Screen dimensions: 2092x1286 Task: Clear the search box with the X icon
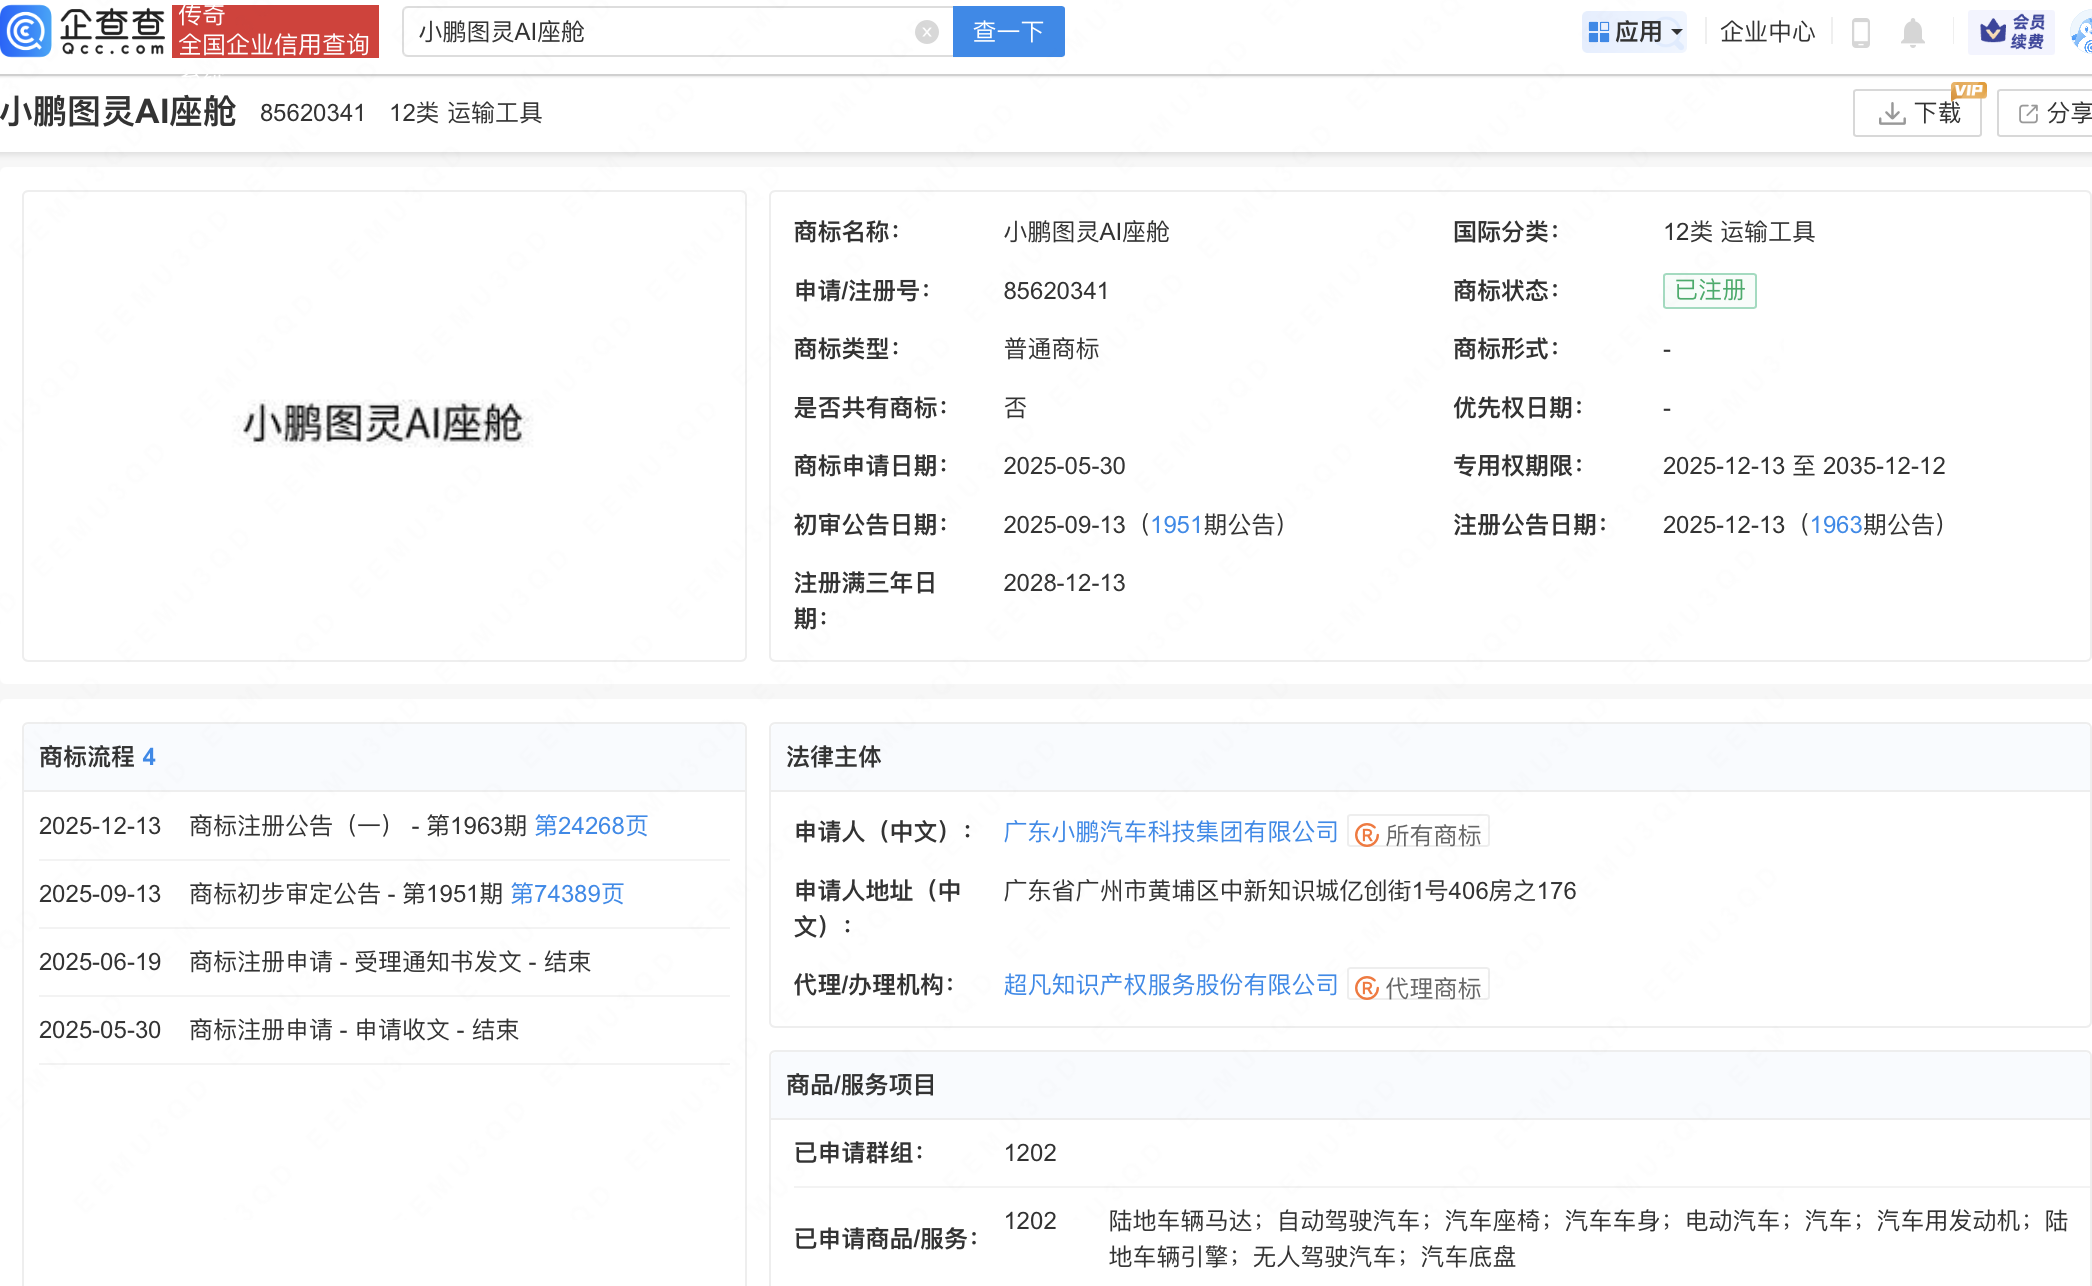927,32
